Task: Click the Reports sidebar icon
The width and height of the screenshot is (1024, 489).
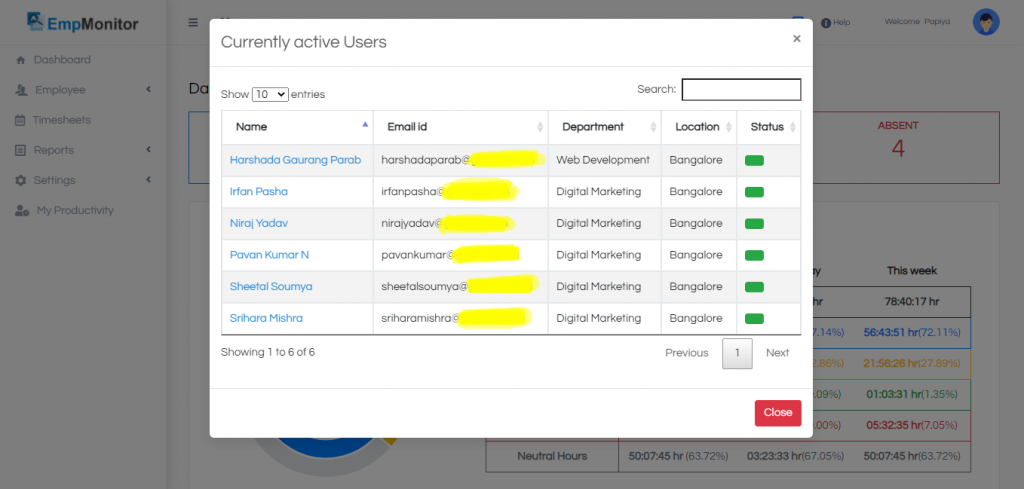Action: (20, 150)
